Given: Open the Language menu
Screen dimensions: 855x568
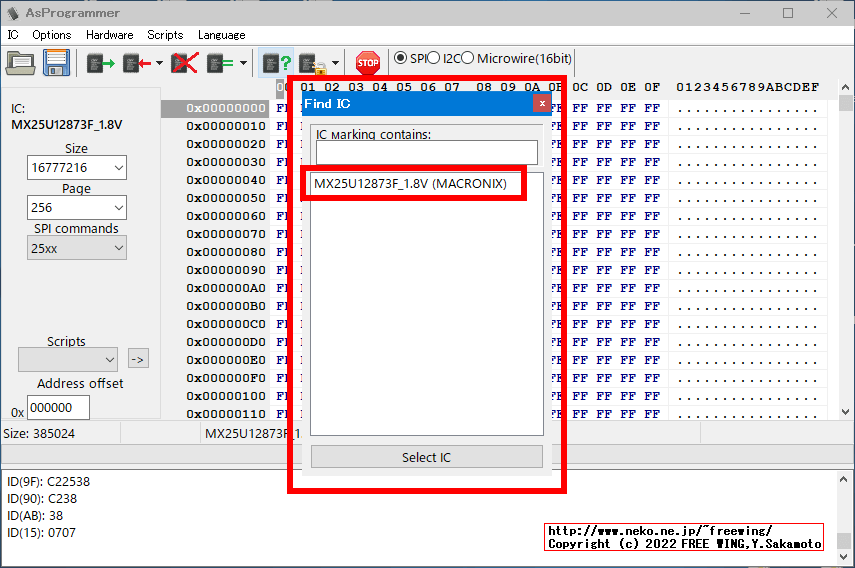Looking at the screenshot, I should click(x=221, y=35).
